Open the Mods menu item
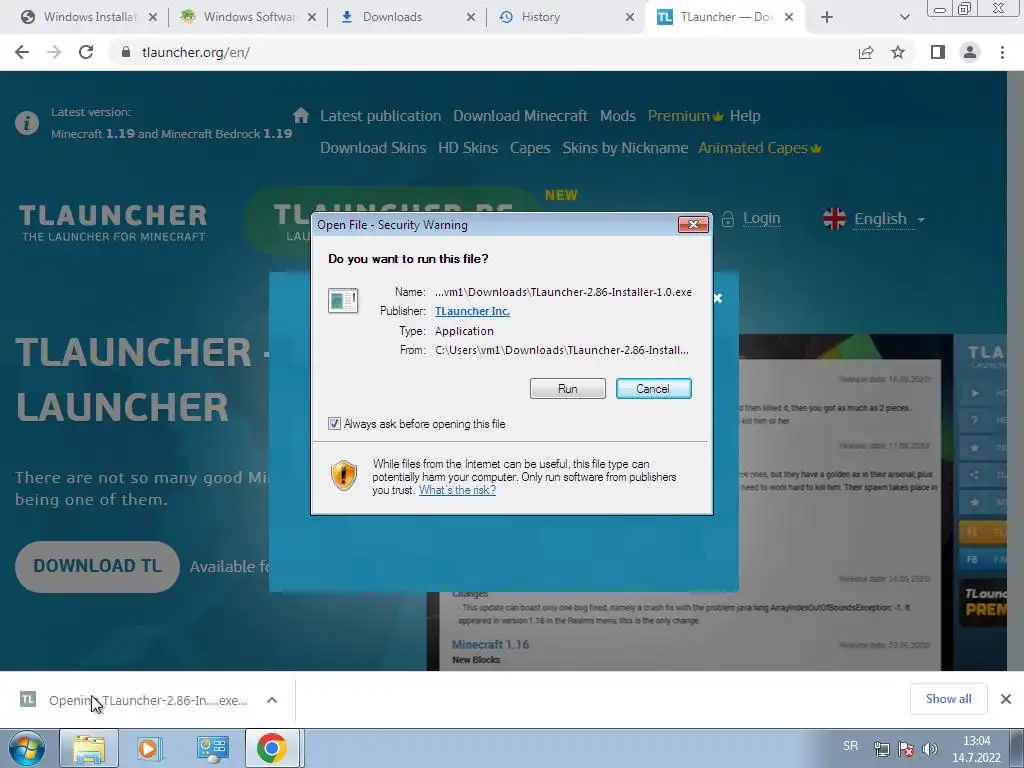The width and height of the screenshot is (1024, 768). point(618,116)
